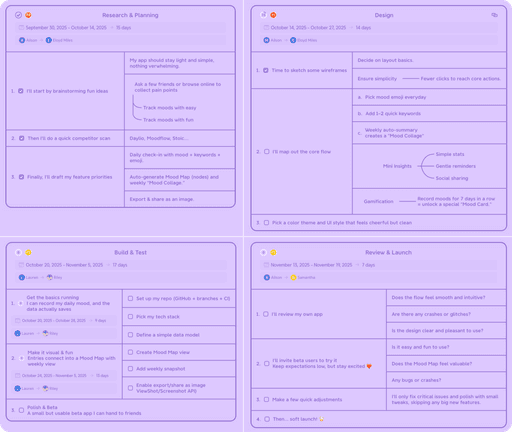
Task: Click the '15 days' duration label
Action: coord(123,28)
